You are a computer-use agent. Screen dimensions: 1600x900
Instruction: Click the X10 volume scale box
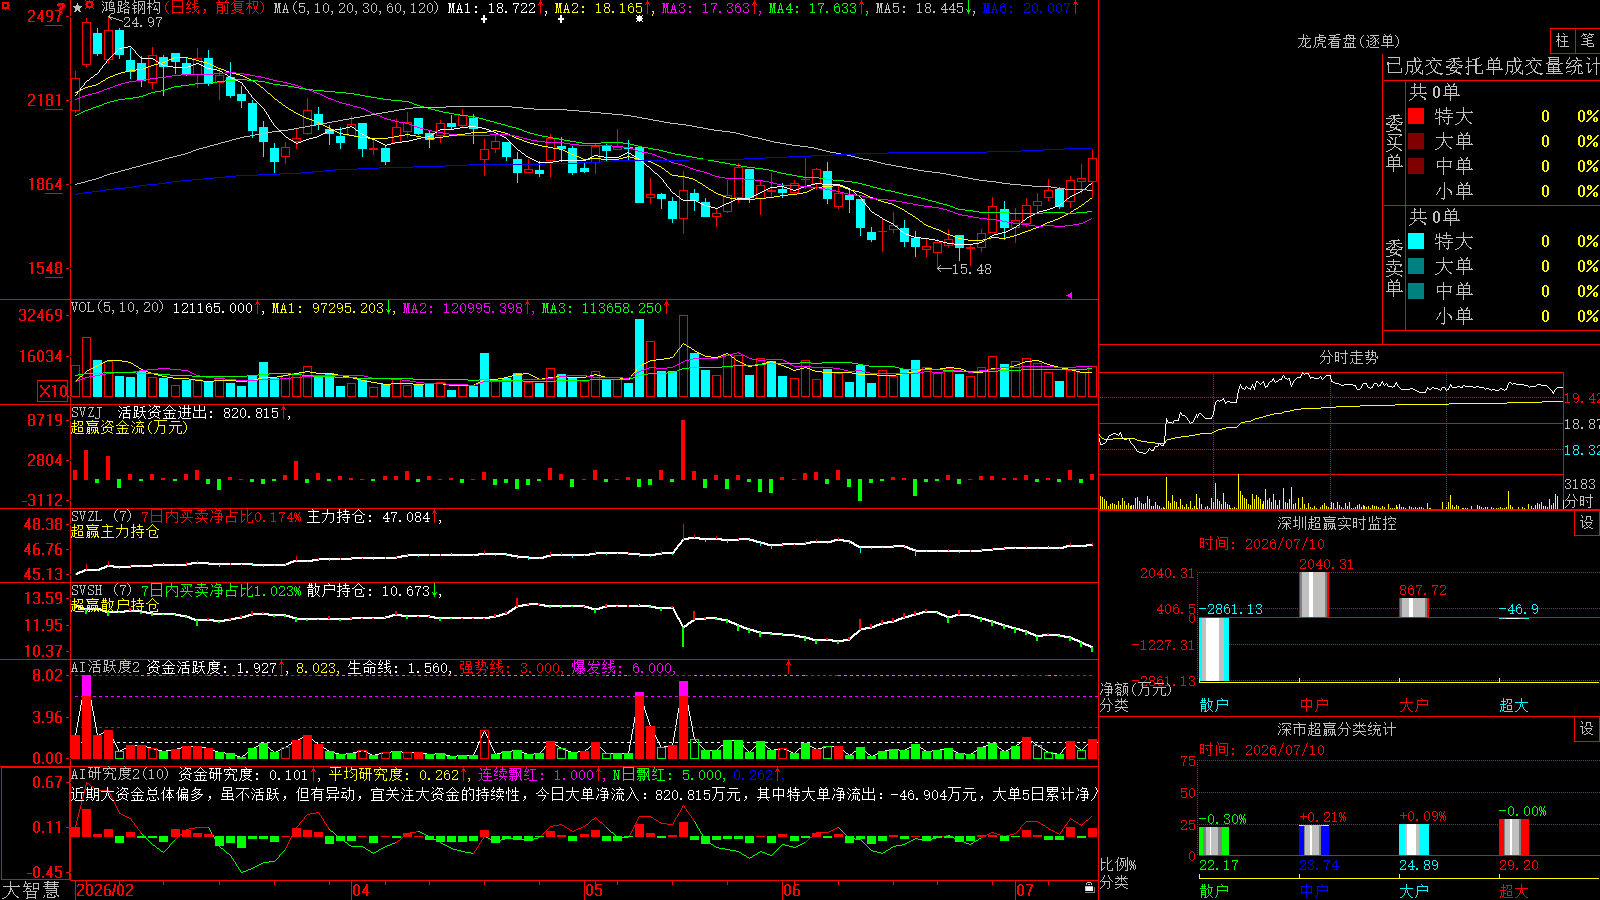point(53,391)
